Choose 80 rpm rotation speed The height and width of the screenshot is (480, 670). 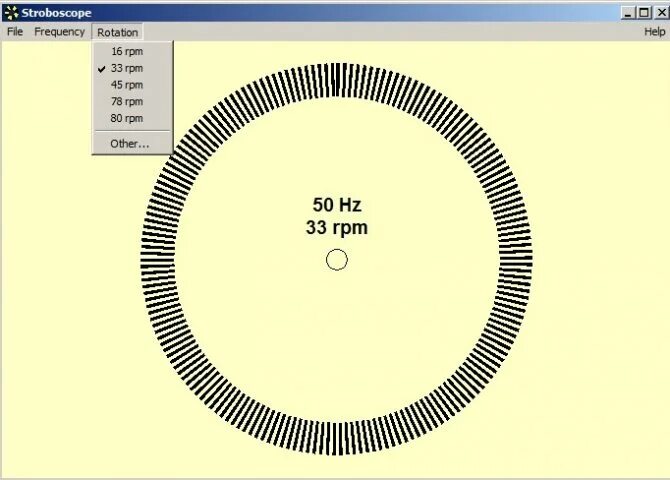click(132, 118)
